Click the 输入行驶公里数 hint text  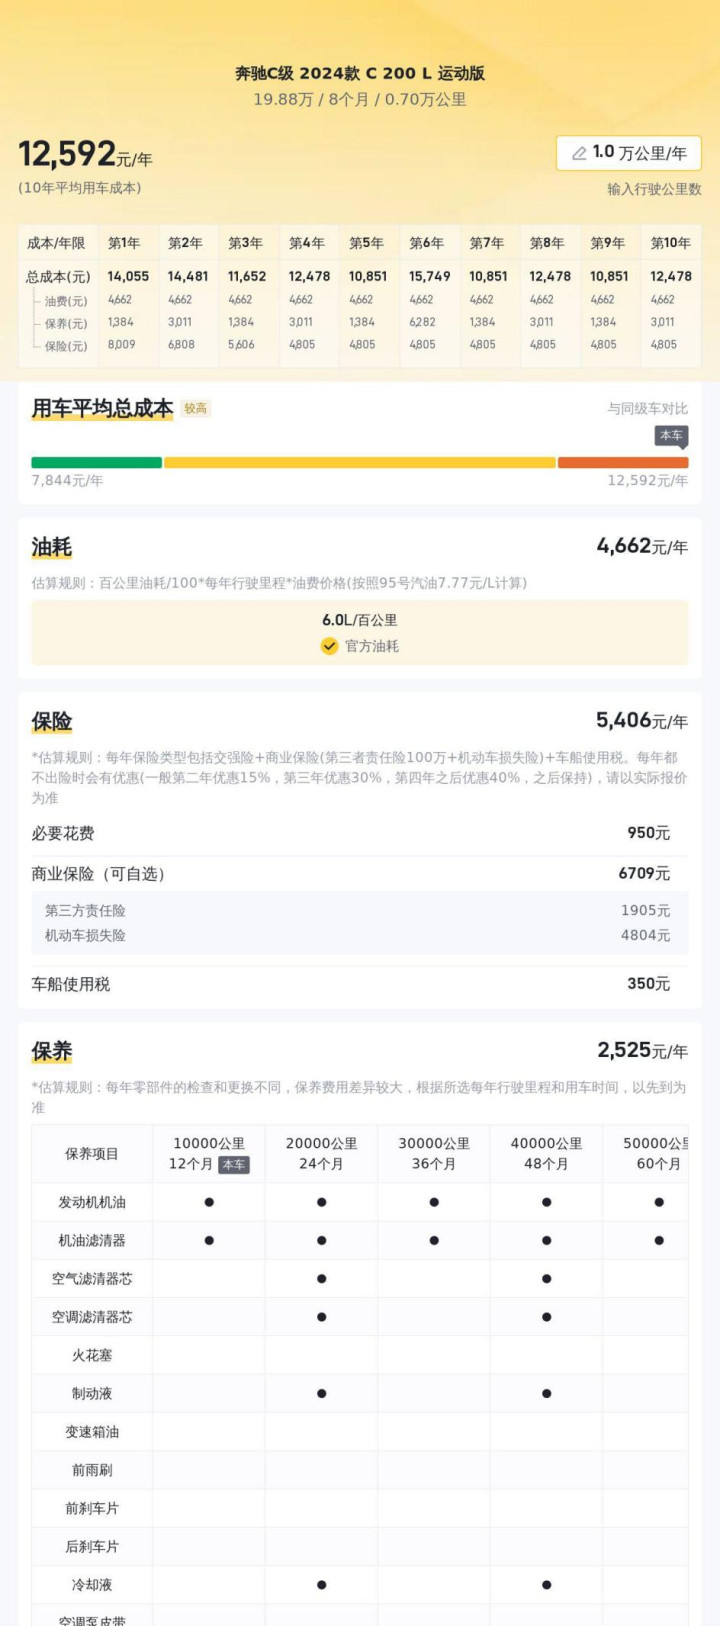coord(654,189)
